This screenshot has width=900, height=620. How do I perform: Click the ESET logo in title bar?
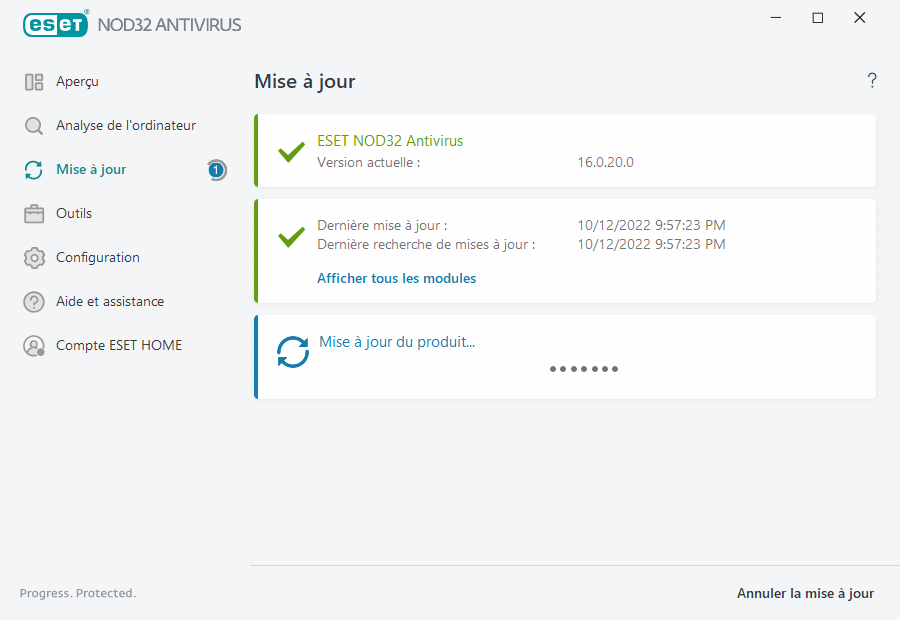[55, 24]
